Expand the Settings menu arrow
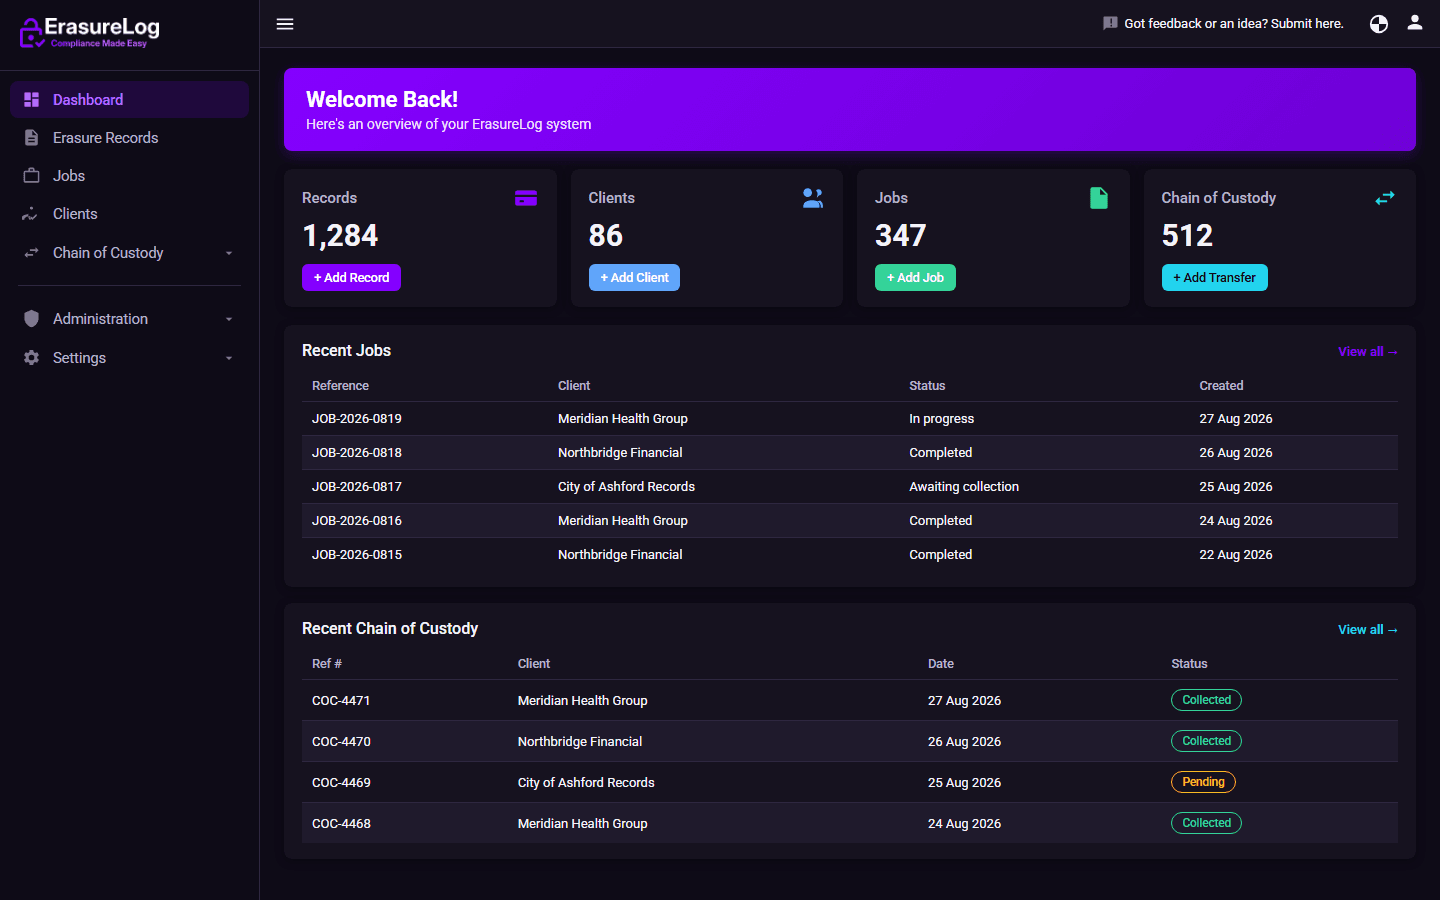This screenshot has width=1440, height=900. click(x=229, y=358)
